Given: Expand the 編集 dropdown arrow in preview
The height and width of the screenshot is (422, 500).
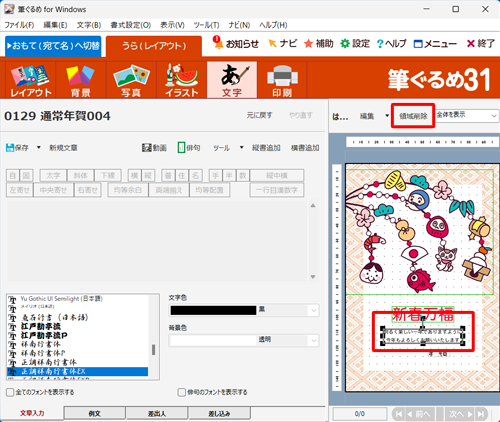Looking at the screenshot, I should [x=387, y=116].
